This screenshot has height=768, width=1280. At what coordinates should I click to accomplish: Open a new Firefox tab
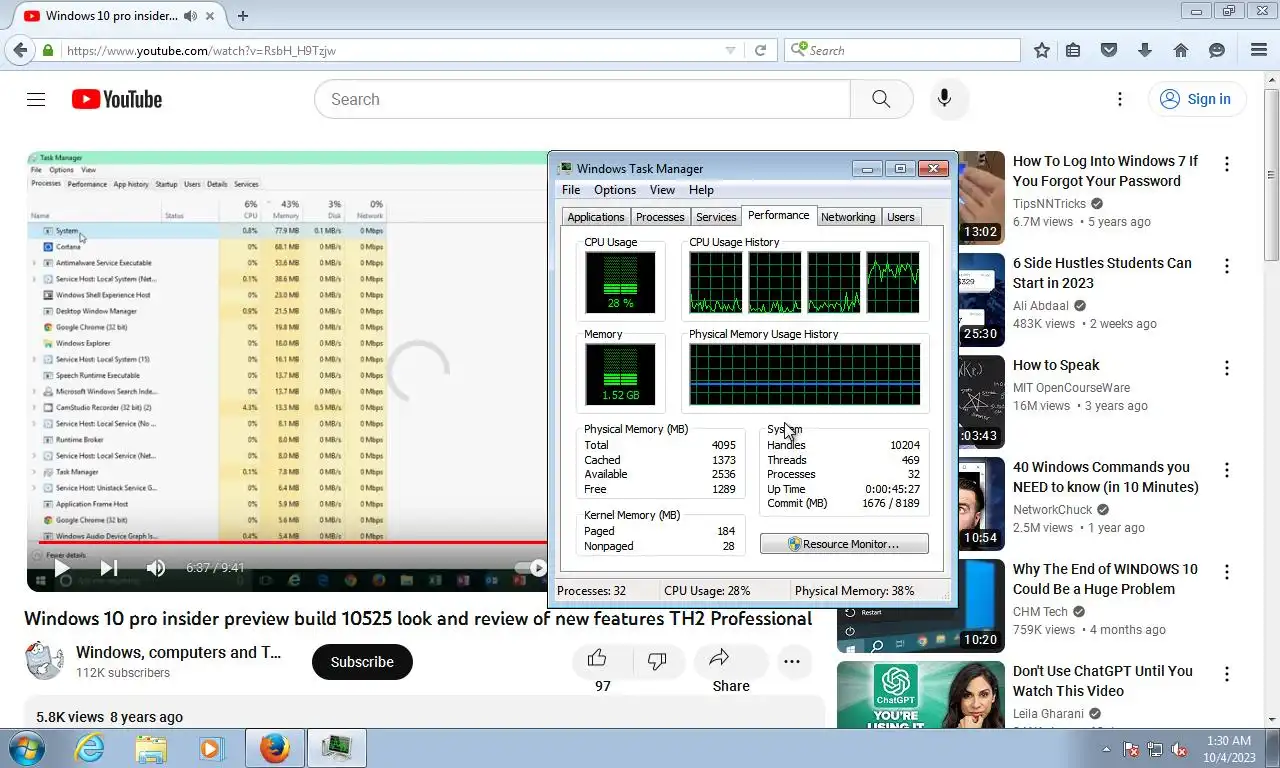point(242,15)
